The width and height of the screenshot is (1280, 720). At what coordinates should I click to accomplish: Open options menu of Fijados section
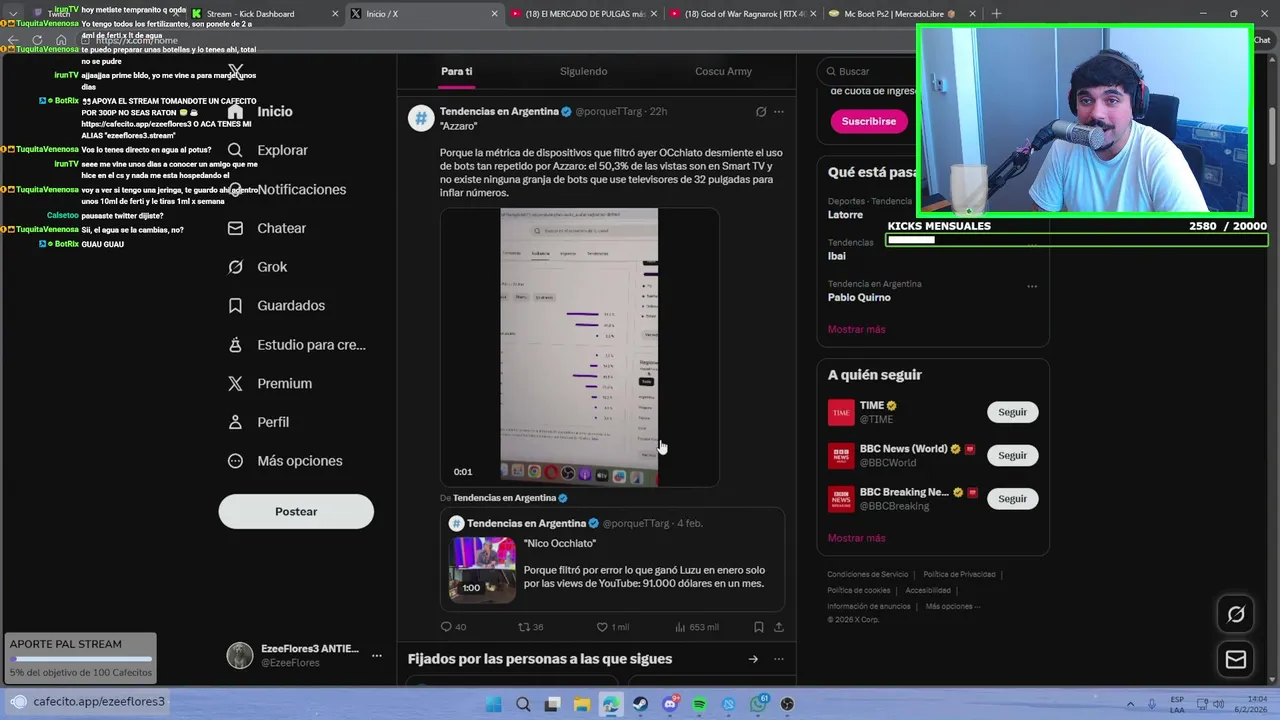coord(779,659)
